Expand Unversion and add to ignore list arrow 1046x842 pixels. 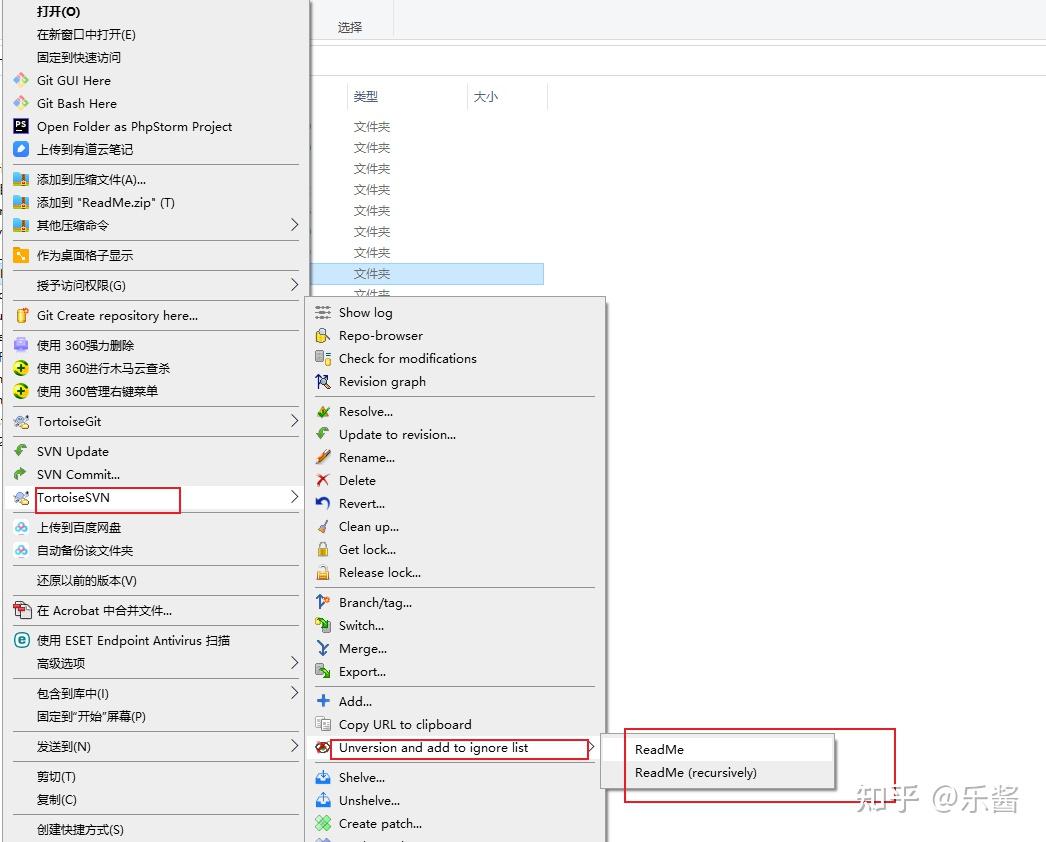pos(591,747)
